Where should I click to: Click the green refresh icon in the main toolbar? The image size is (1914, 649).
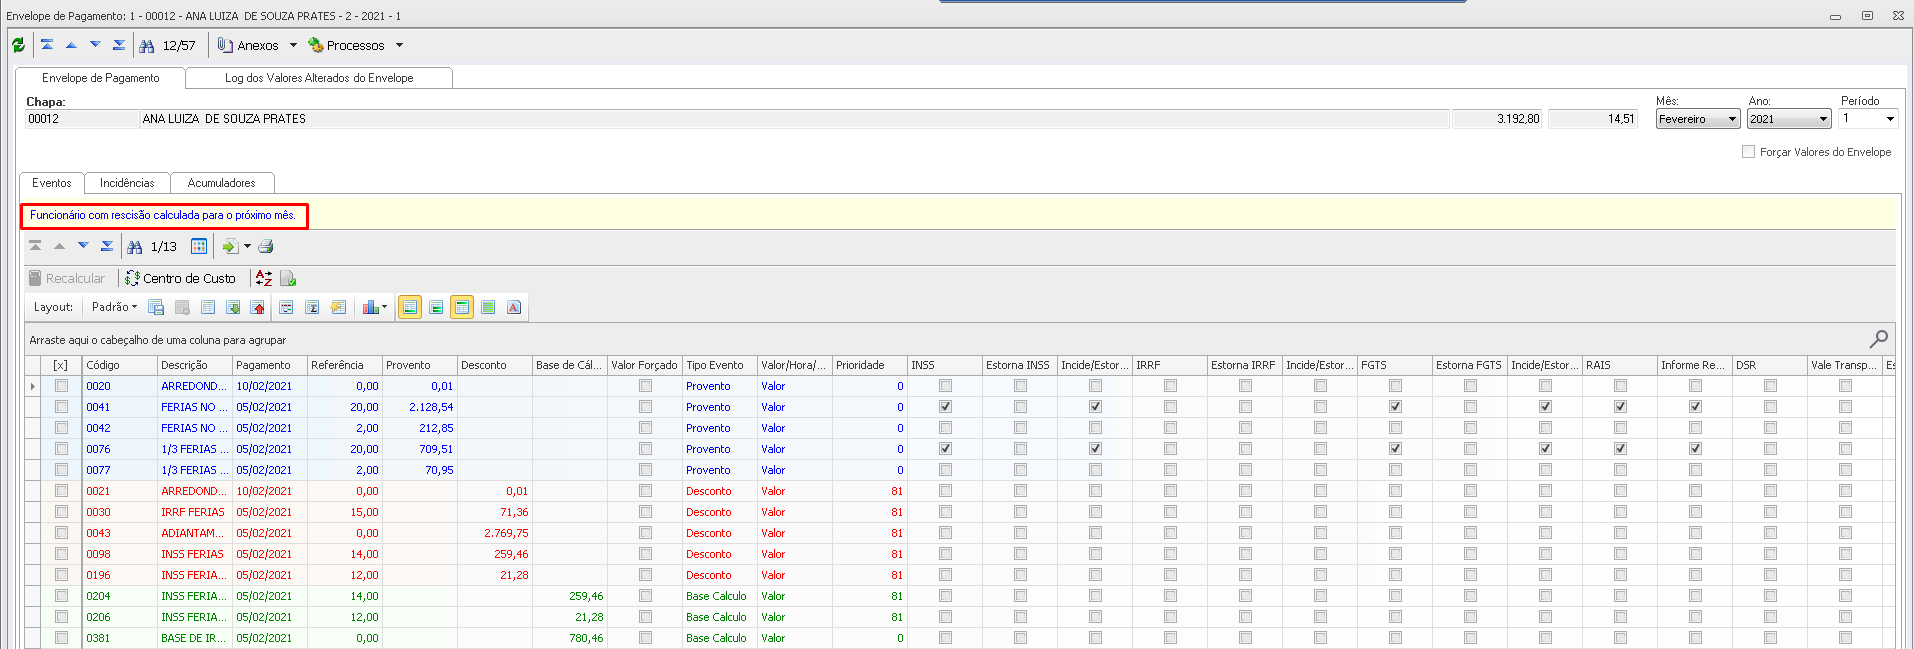coord(18,45)
